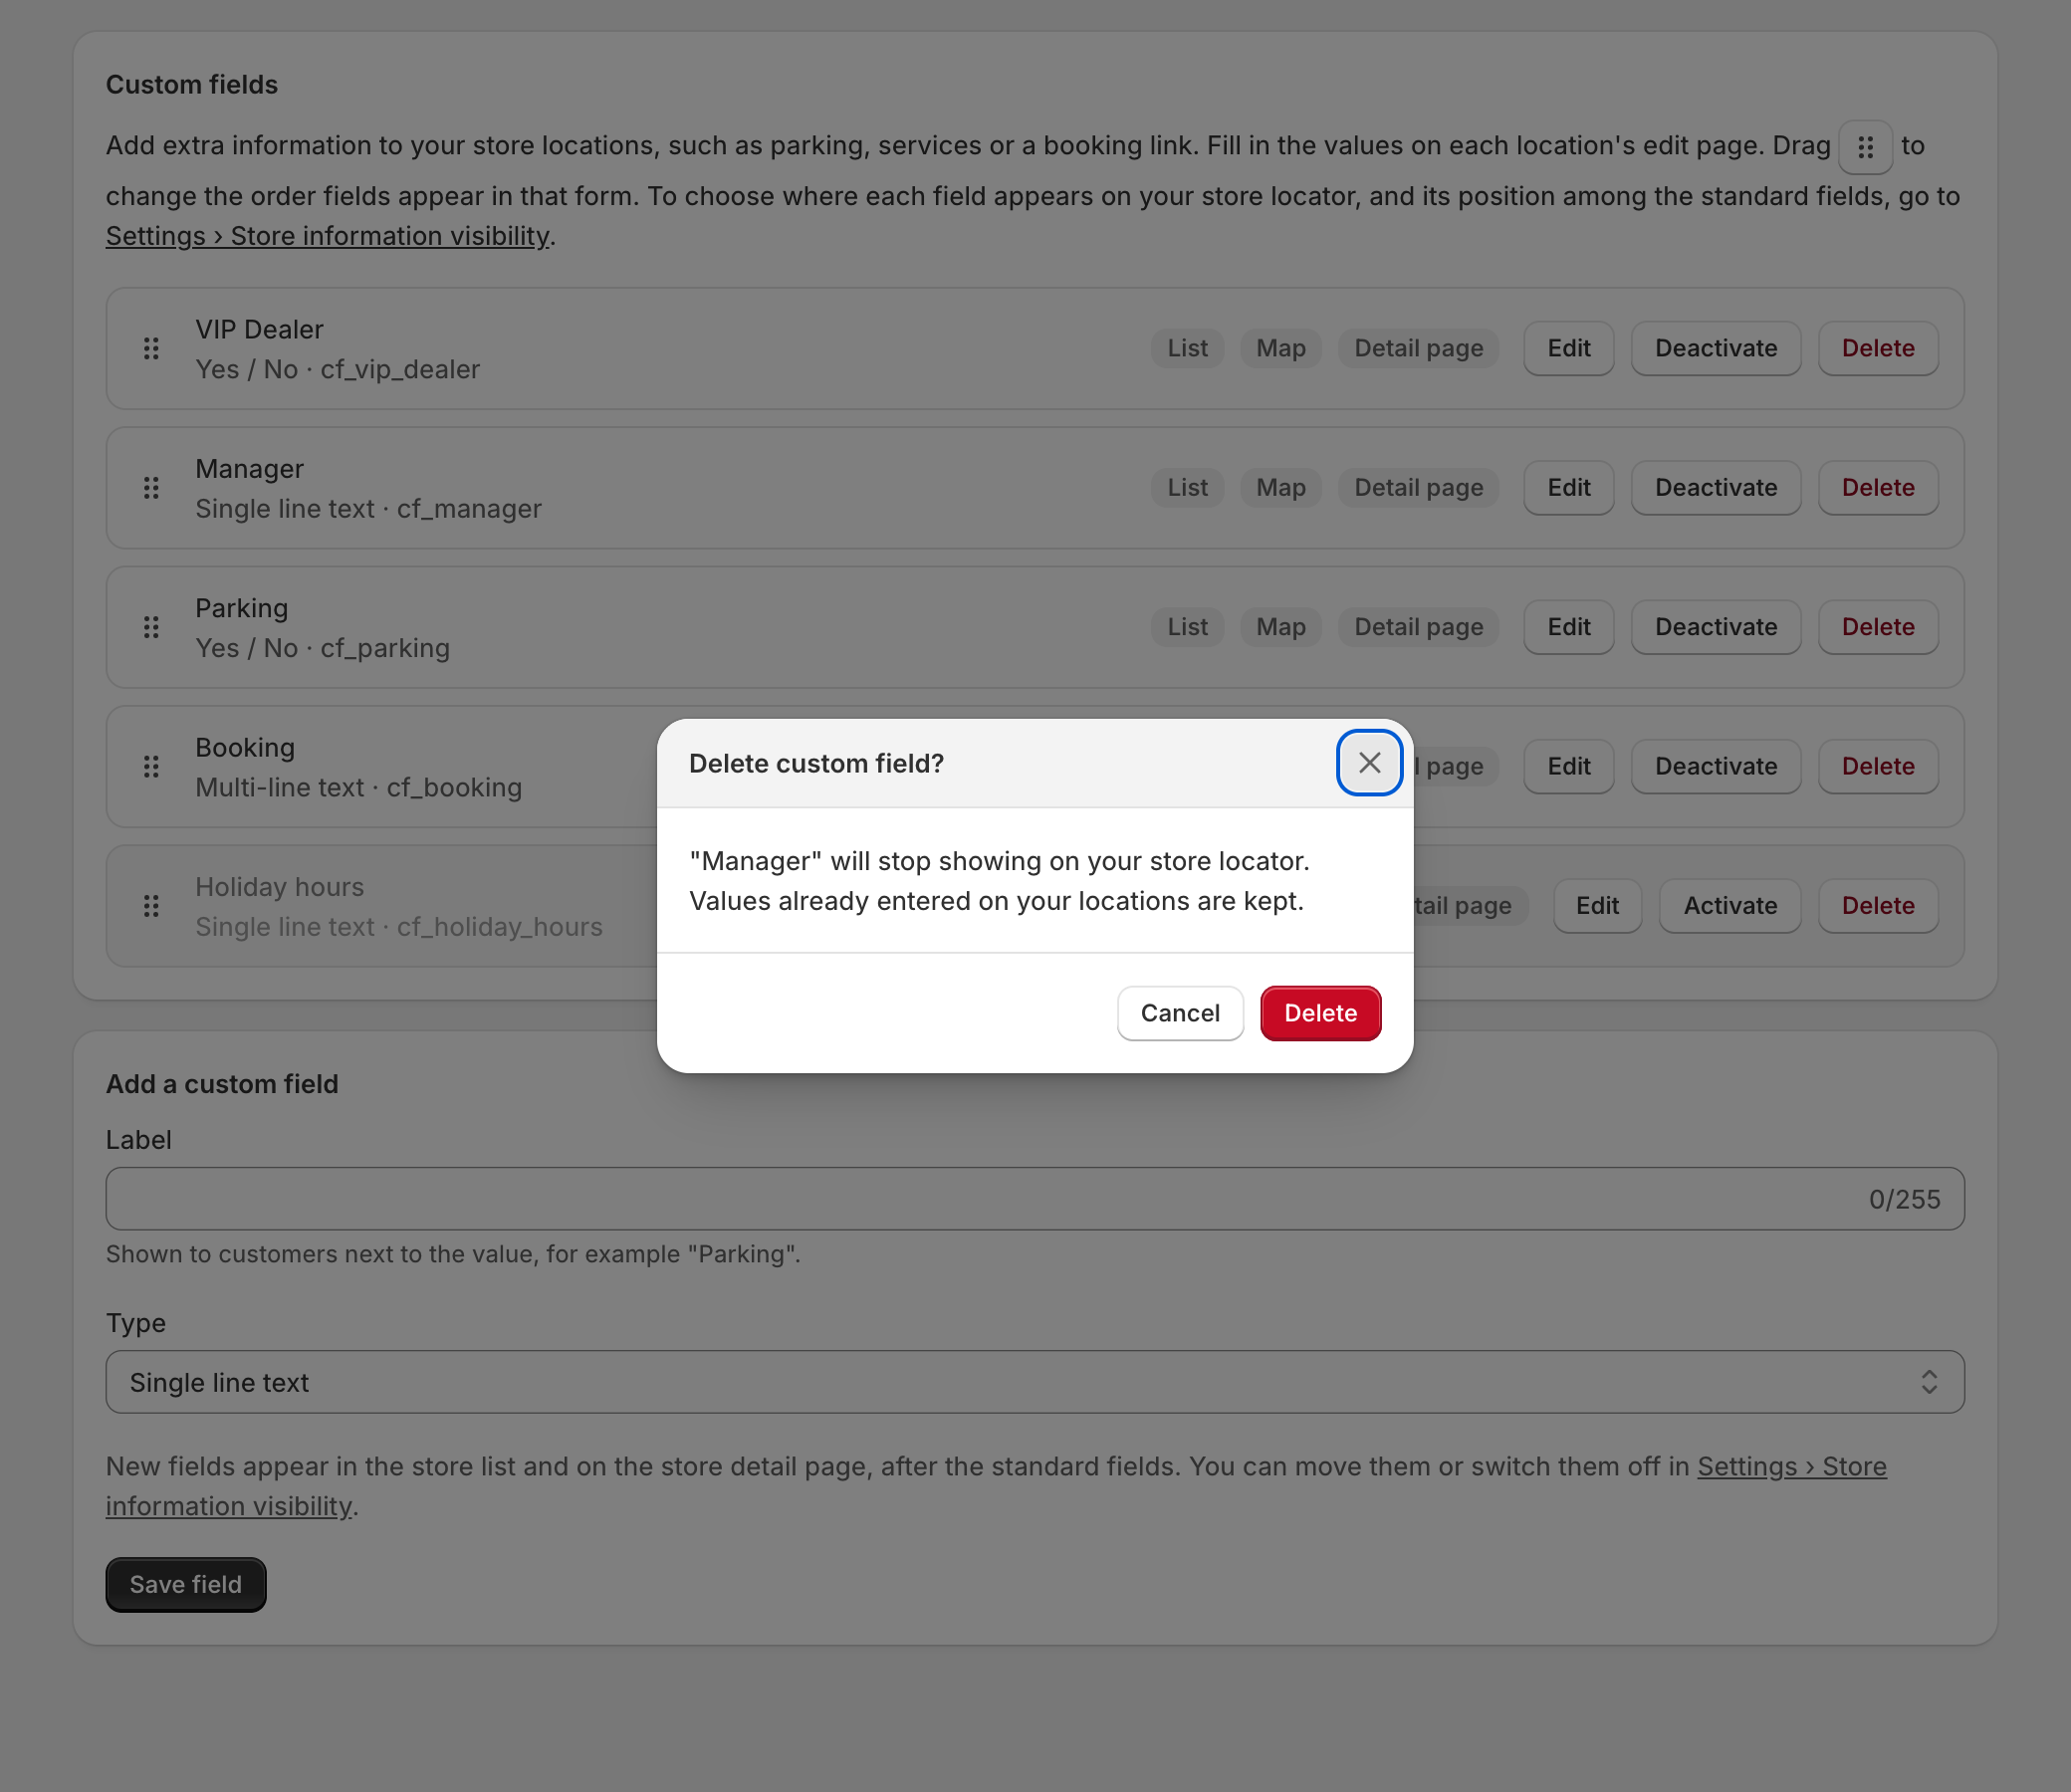Delete the Manager field row

pyautogui.click(x=1878, y=488)
